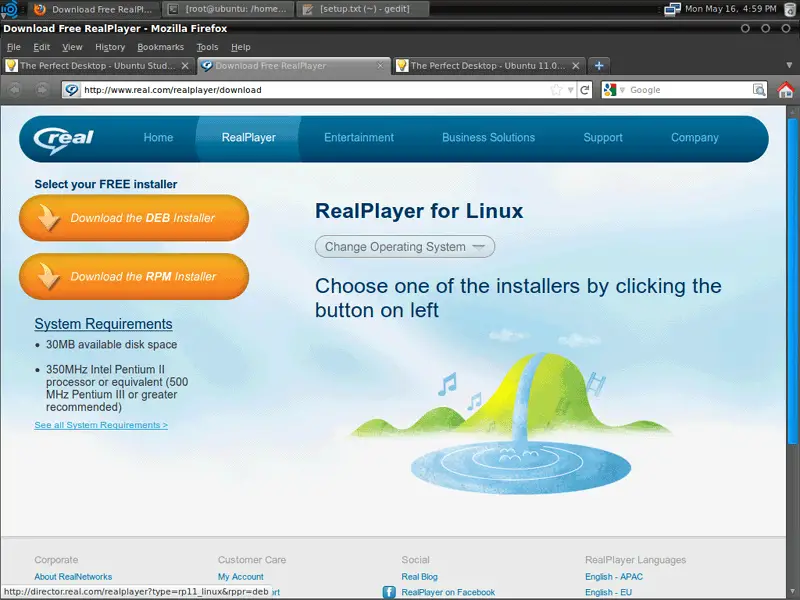The width and height of the screenshot is (800, 600).
Task: Visit the Real Blog footer link
Action: pyautogui.click(x=419, y=577)
